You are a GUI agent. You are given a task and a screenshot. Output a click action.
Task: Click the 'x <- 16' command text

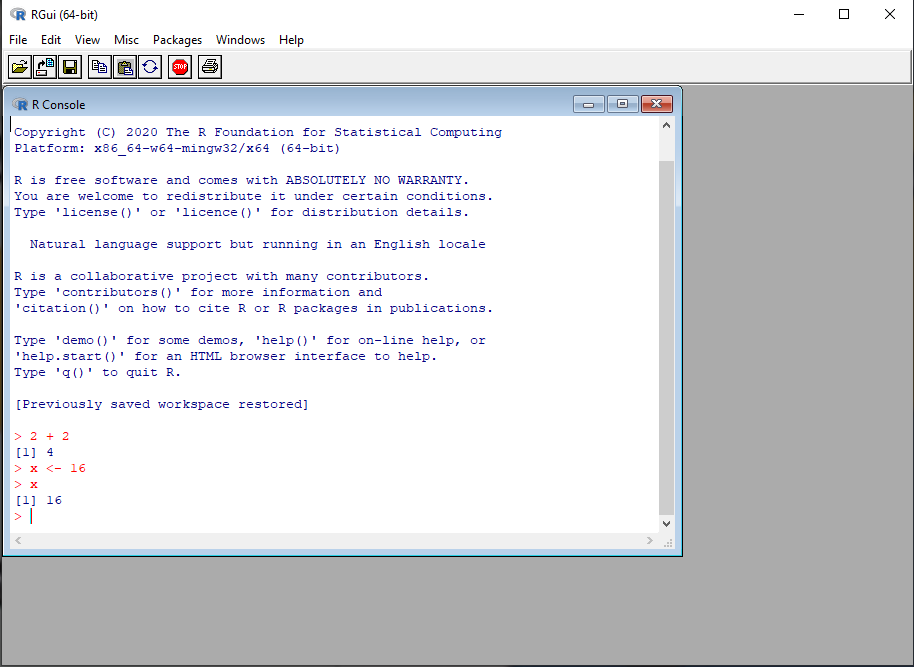coord(58,468)
